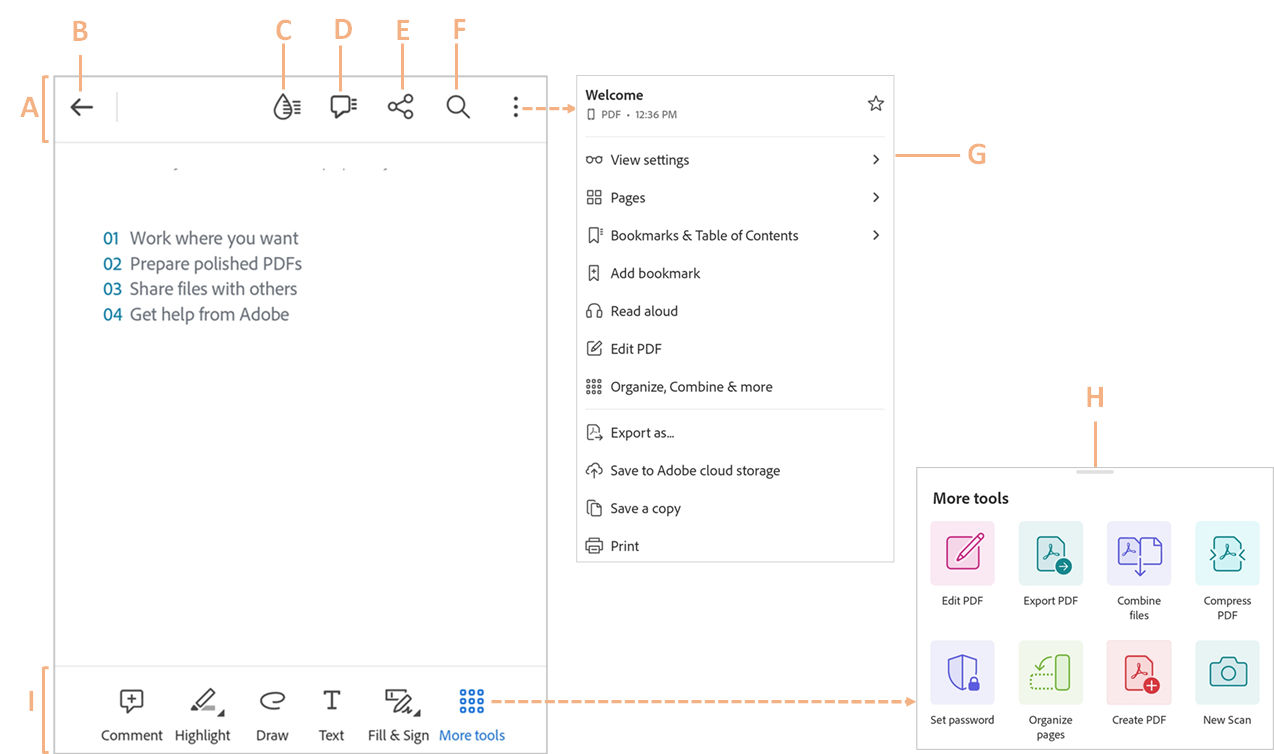
Task: Open the Highlight tool color options
Action: (x=220, y=711)
